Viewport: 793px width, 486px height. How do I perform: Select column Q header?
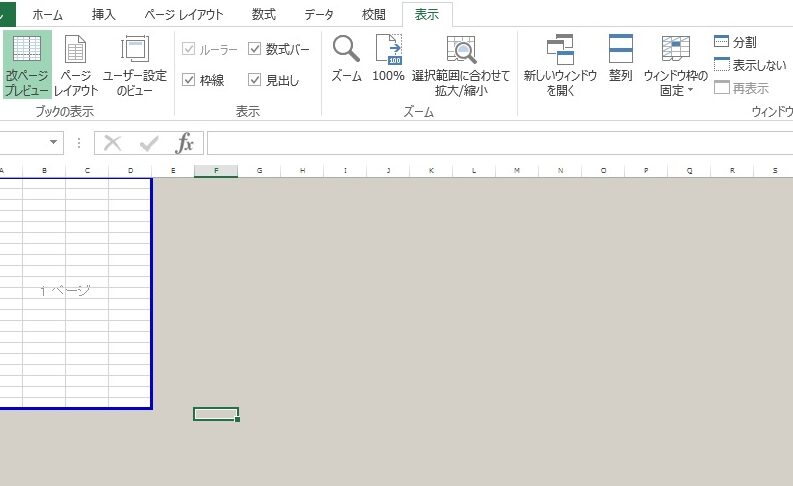point(689,171)
